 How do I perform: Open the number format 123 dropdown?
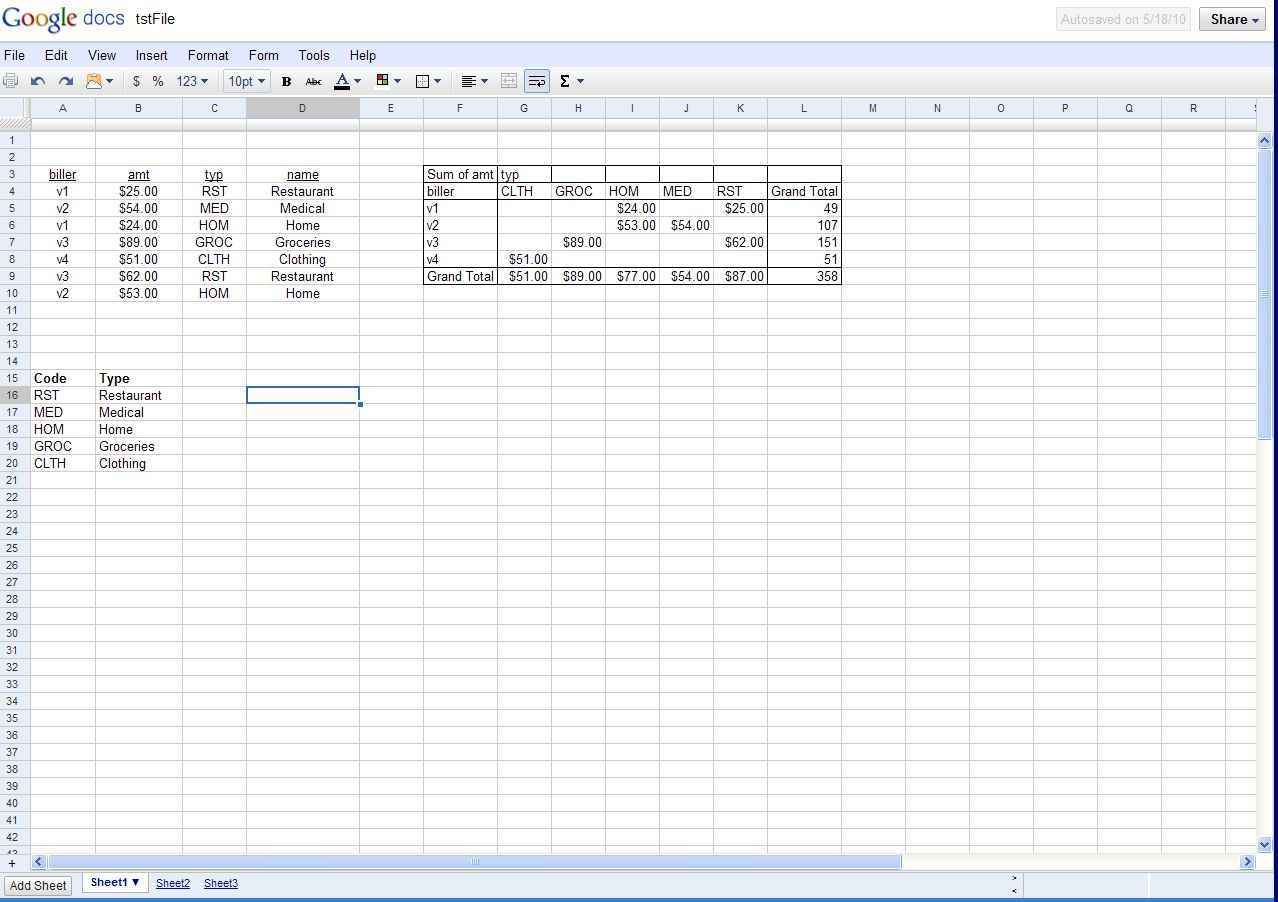191,81
